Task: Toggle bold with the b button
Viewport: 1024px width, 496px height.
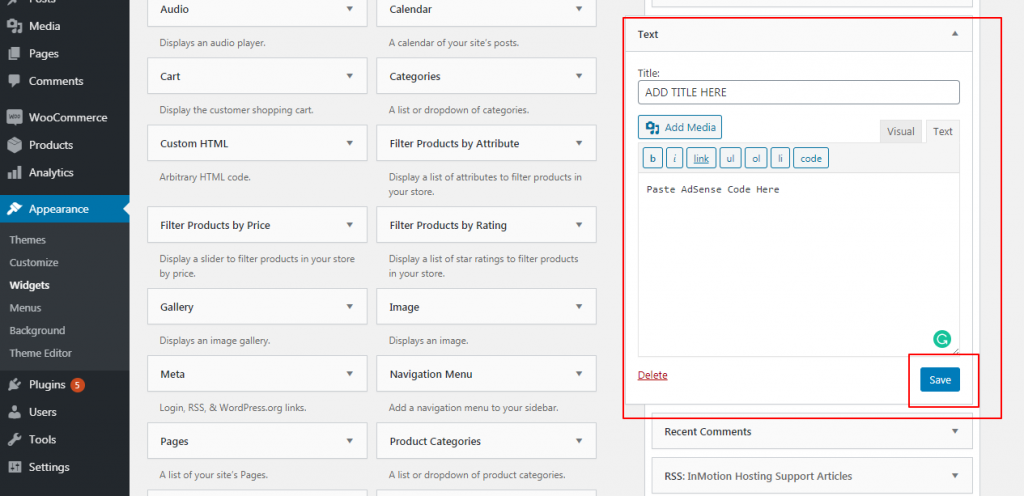Action: click(x=652, y=158)
